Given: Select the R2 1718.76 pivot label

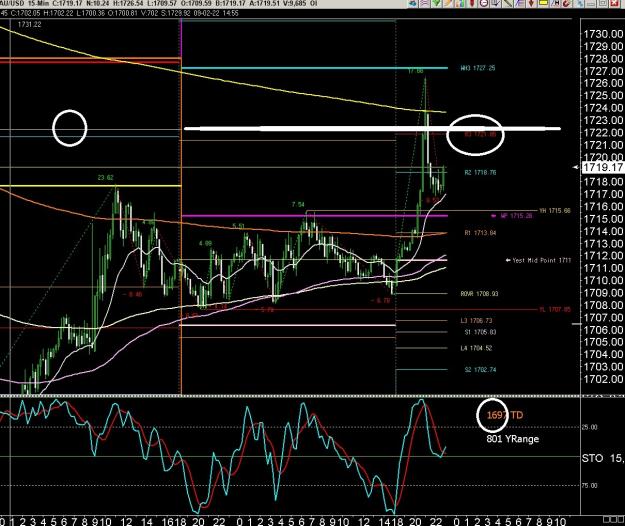Looking at the screenshot, I should pyautogui.click(x=480, y=173).
